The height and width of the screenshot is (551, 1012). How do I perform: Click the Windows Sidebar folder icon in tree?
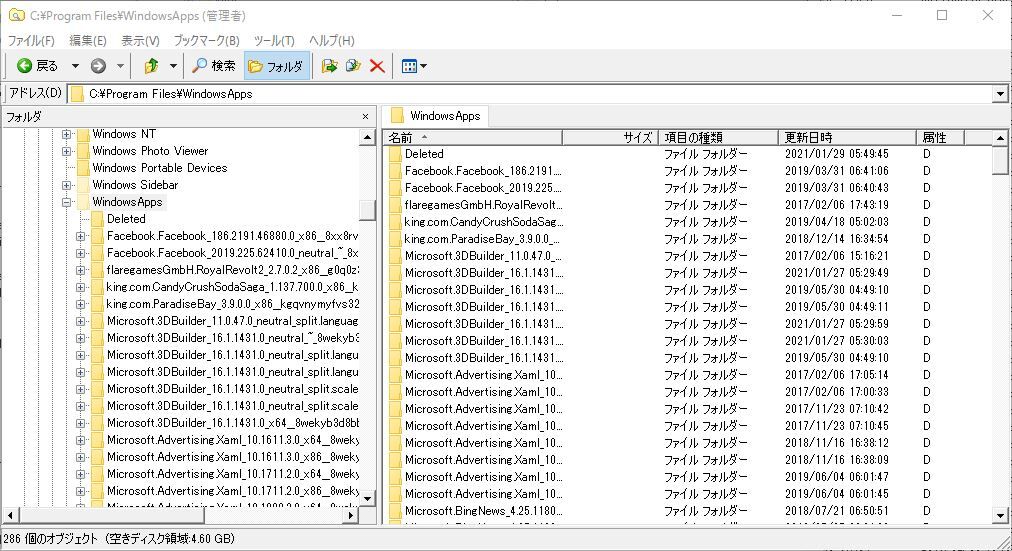pos(83,185)
